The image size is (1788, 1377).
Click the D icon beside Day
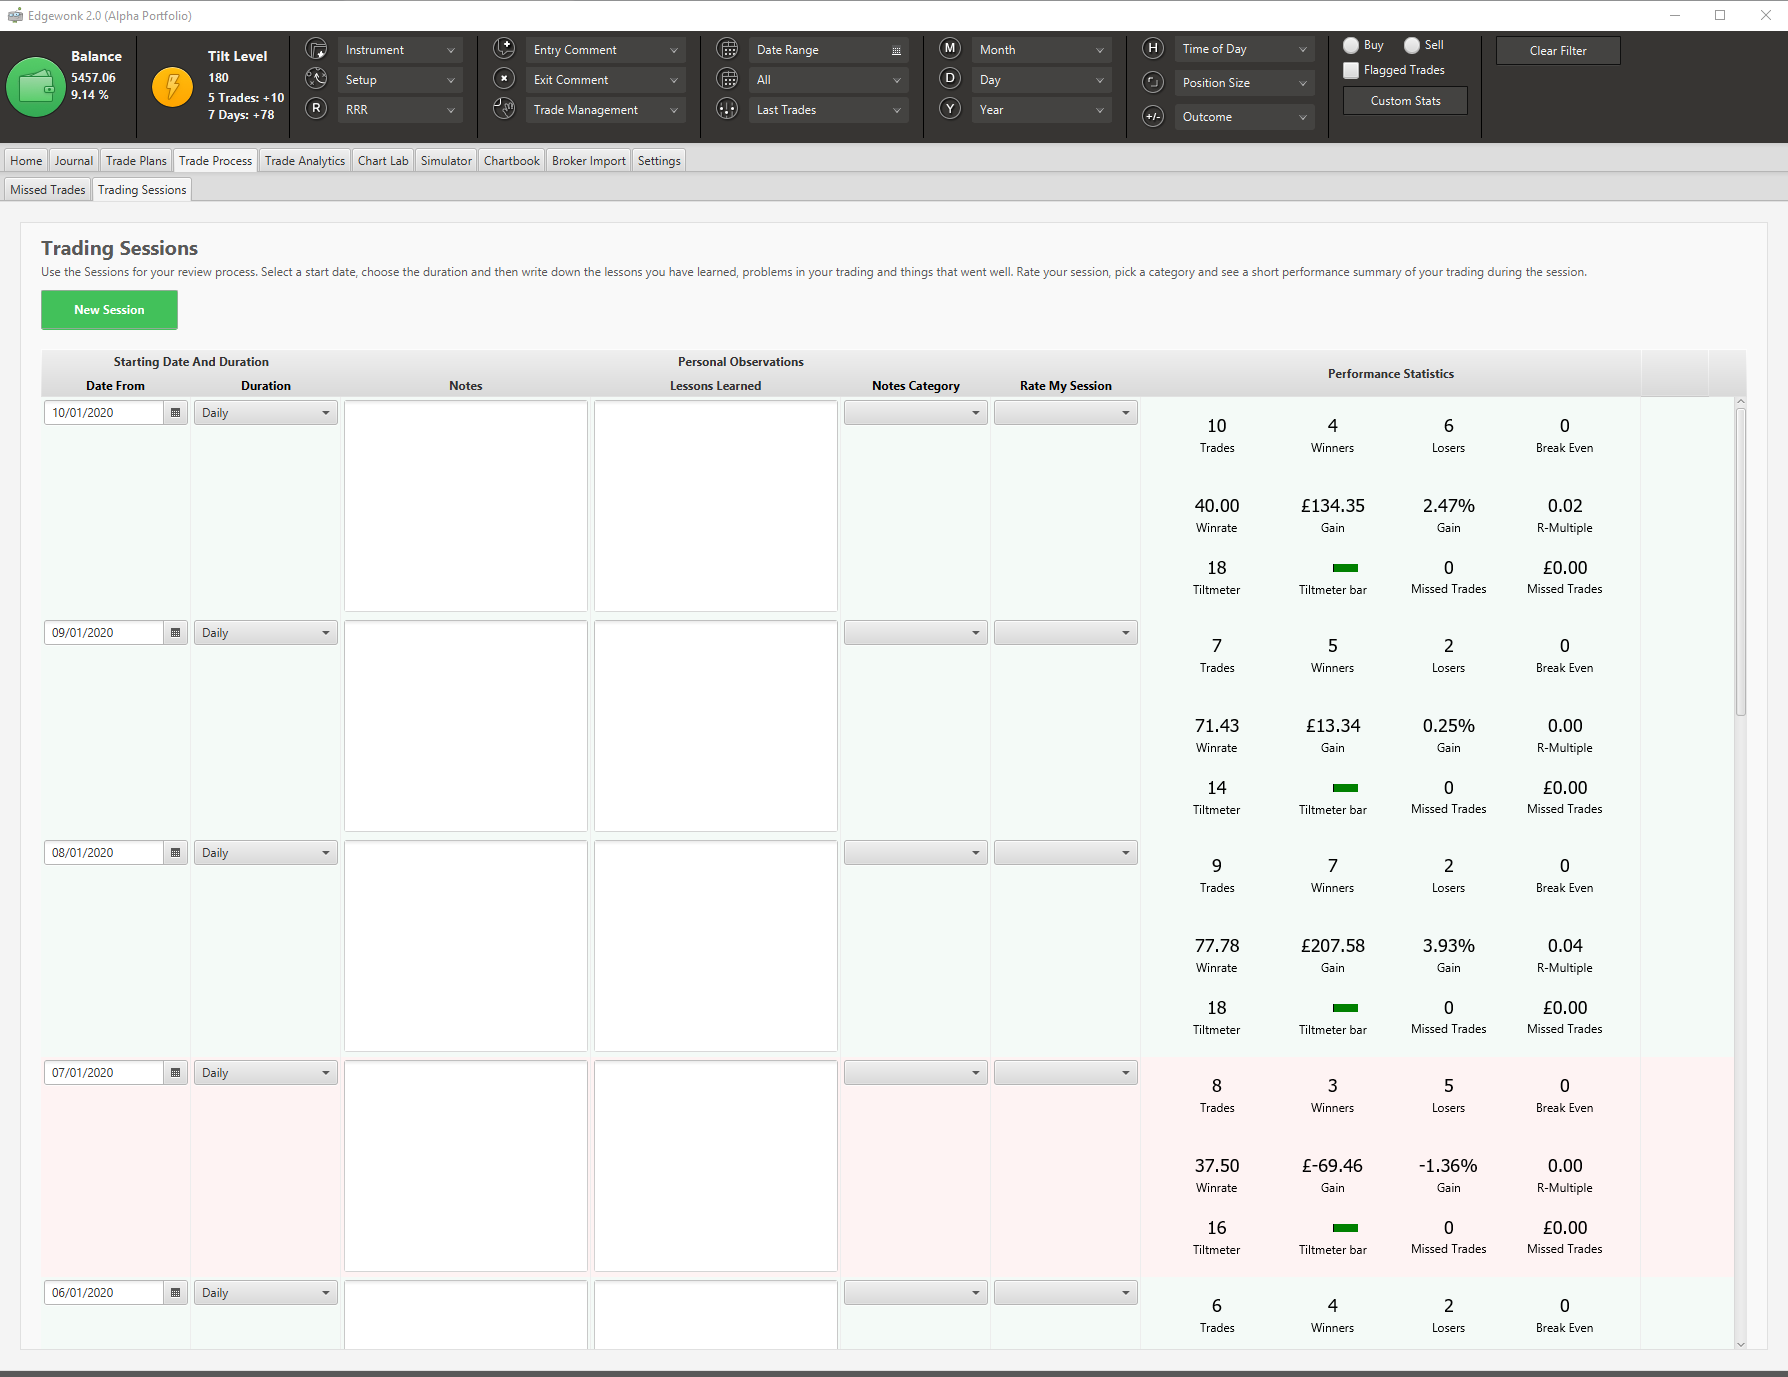point(950,79)
